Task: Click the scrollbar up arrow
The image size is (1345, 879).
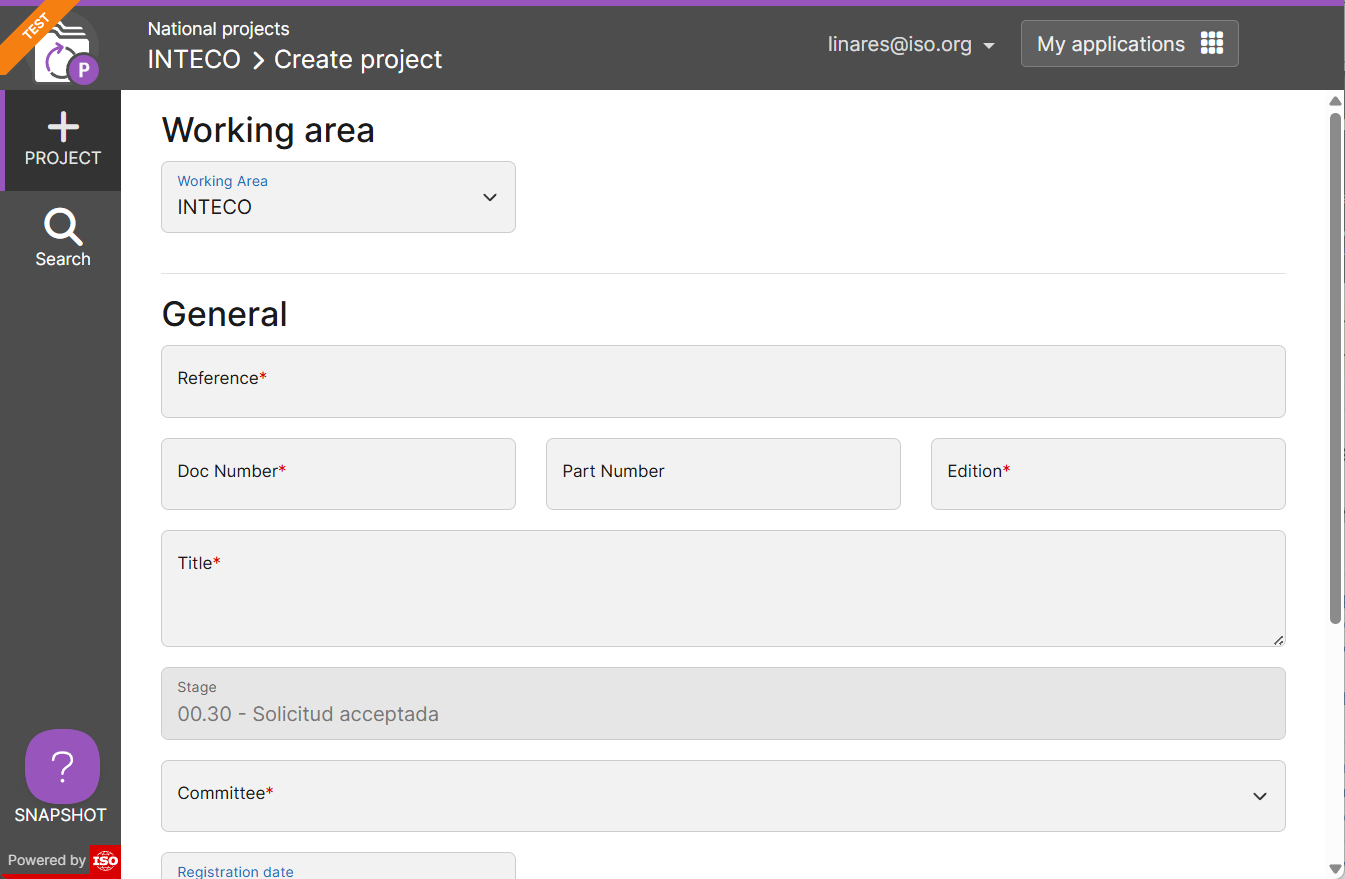Action: tap(1335, 100)
